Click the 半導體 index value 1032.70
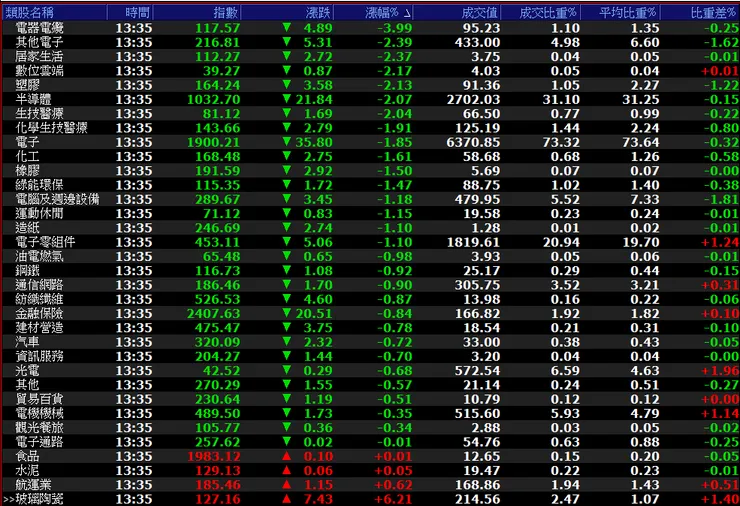 tap(214, 100)
